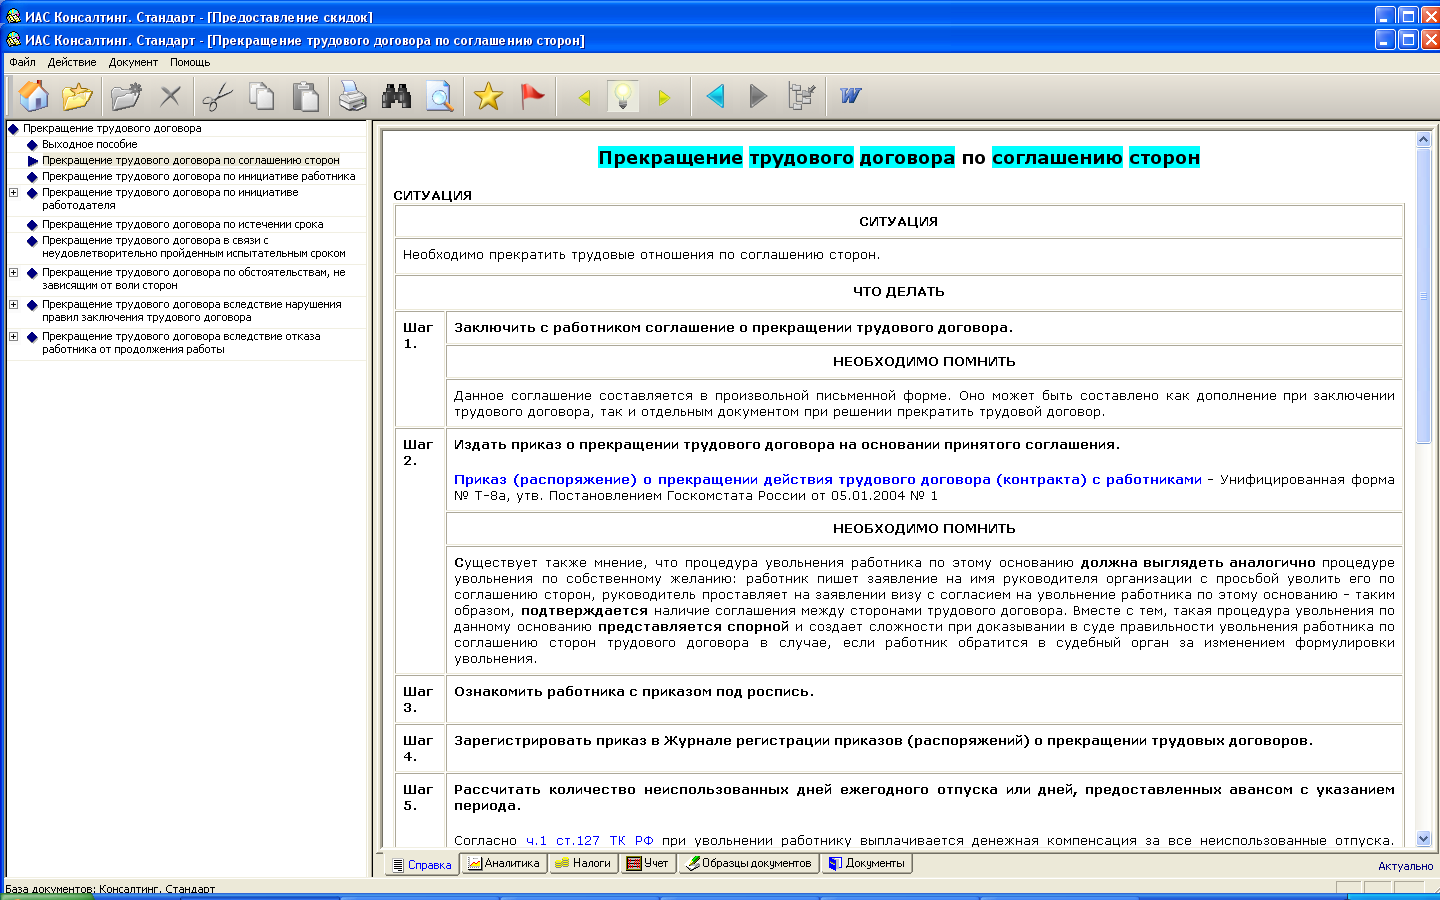Expand 'вследствие отказа работника' tree node
This screenshot has width=1440, height=900.
tap(14, 337)
